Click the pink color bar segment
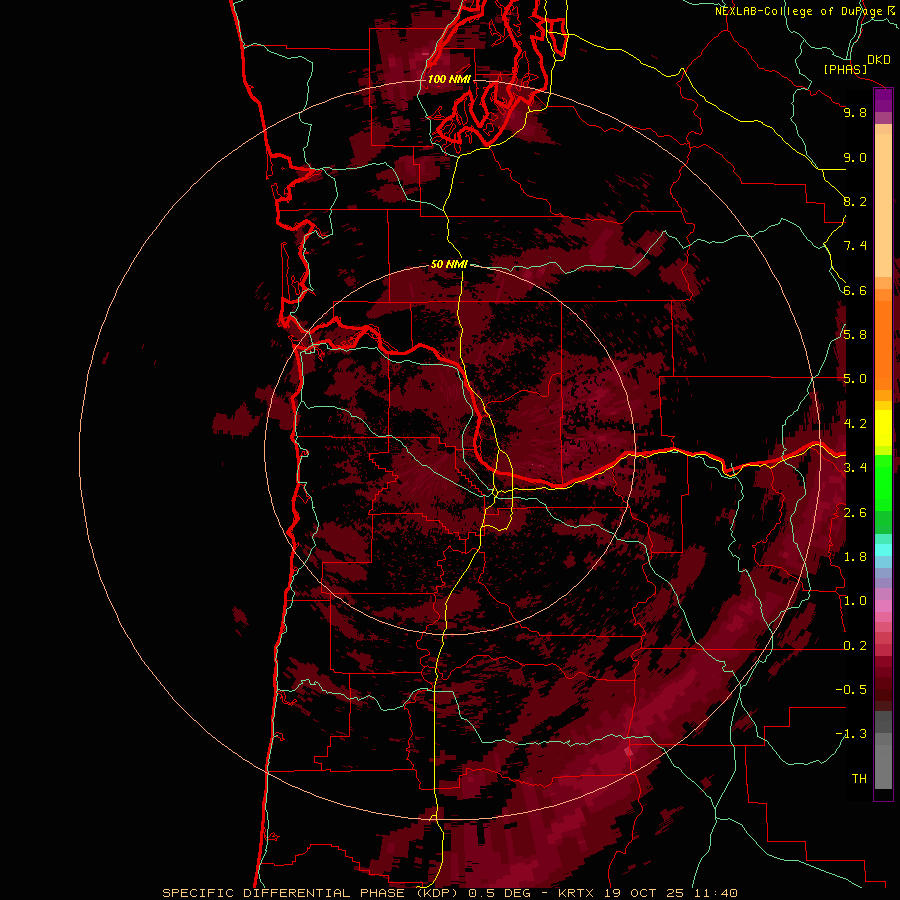 [x=883, y=606]
